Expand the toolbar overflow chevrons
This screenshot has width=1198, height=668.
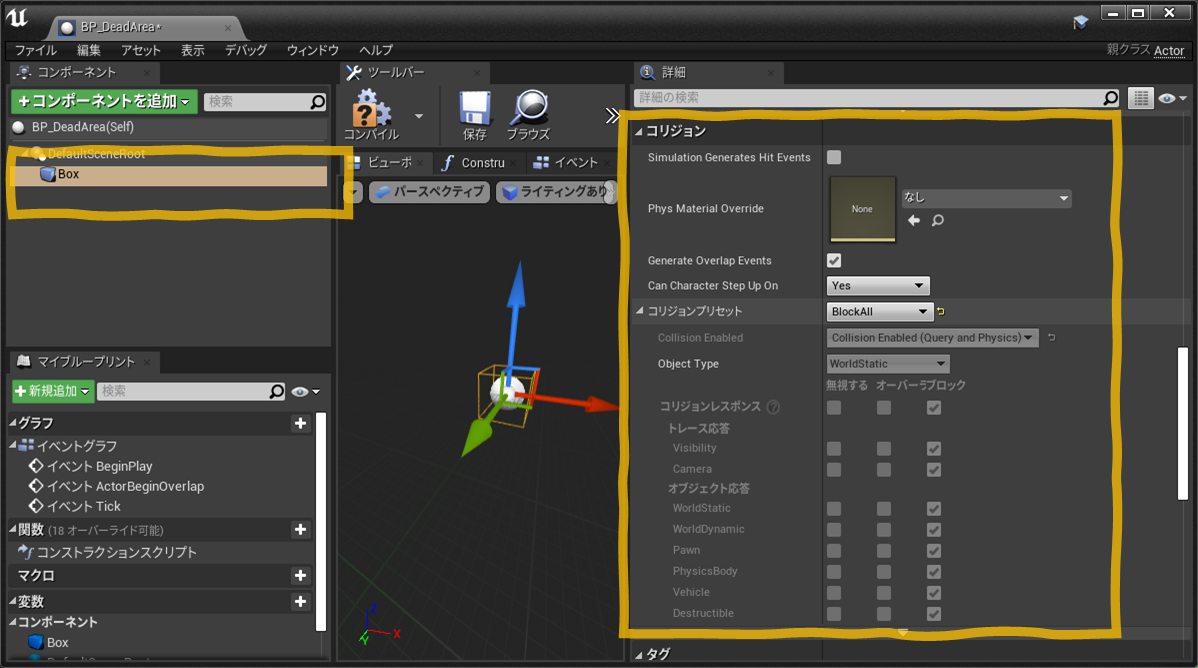(x=612, y=115)
